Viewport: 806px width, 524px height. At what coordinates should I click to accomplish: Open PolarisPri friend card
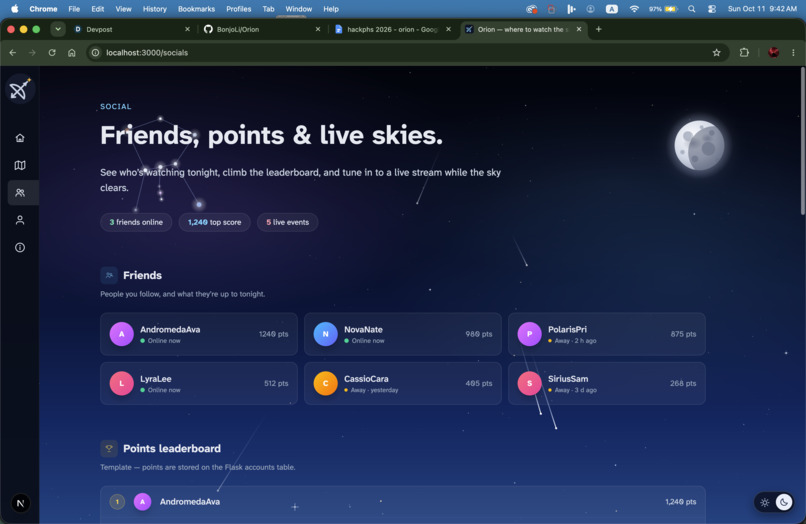[607, 334]
